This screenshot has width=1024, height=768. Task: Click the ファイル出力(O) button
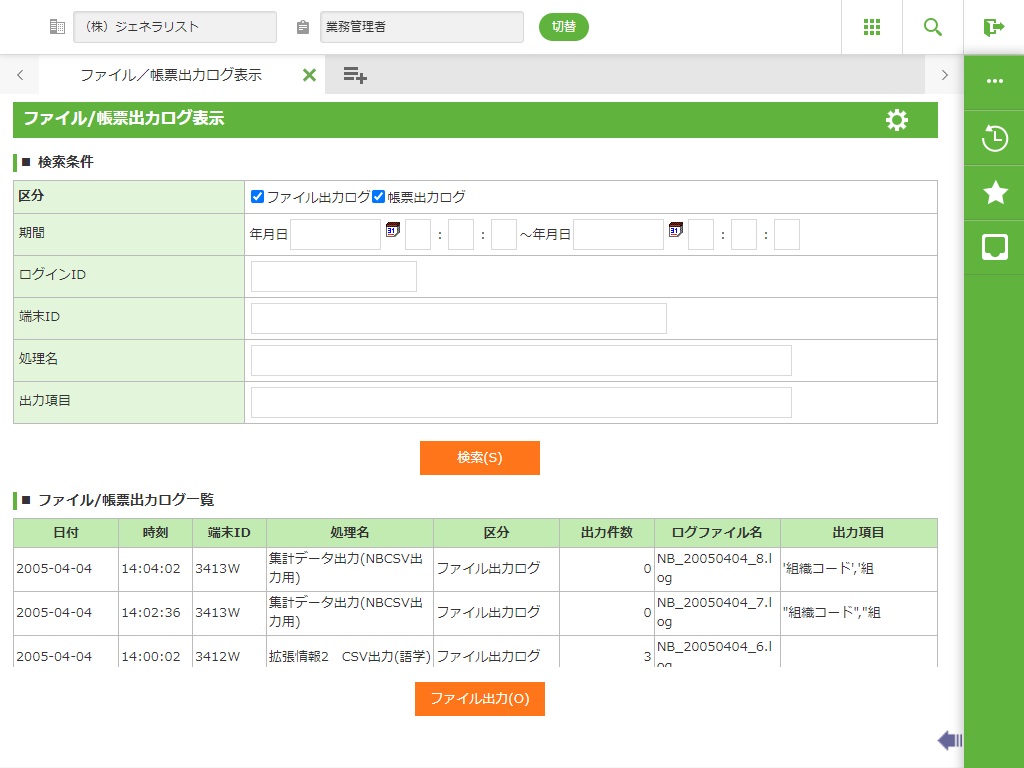[x=480, y=699]
